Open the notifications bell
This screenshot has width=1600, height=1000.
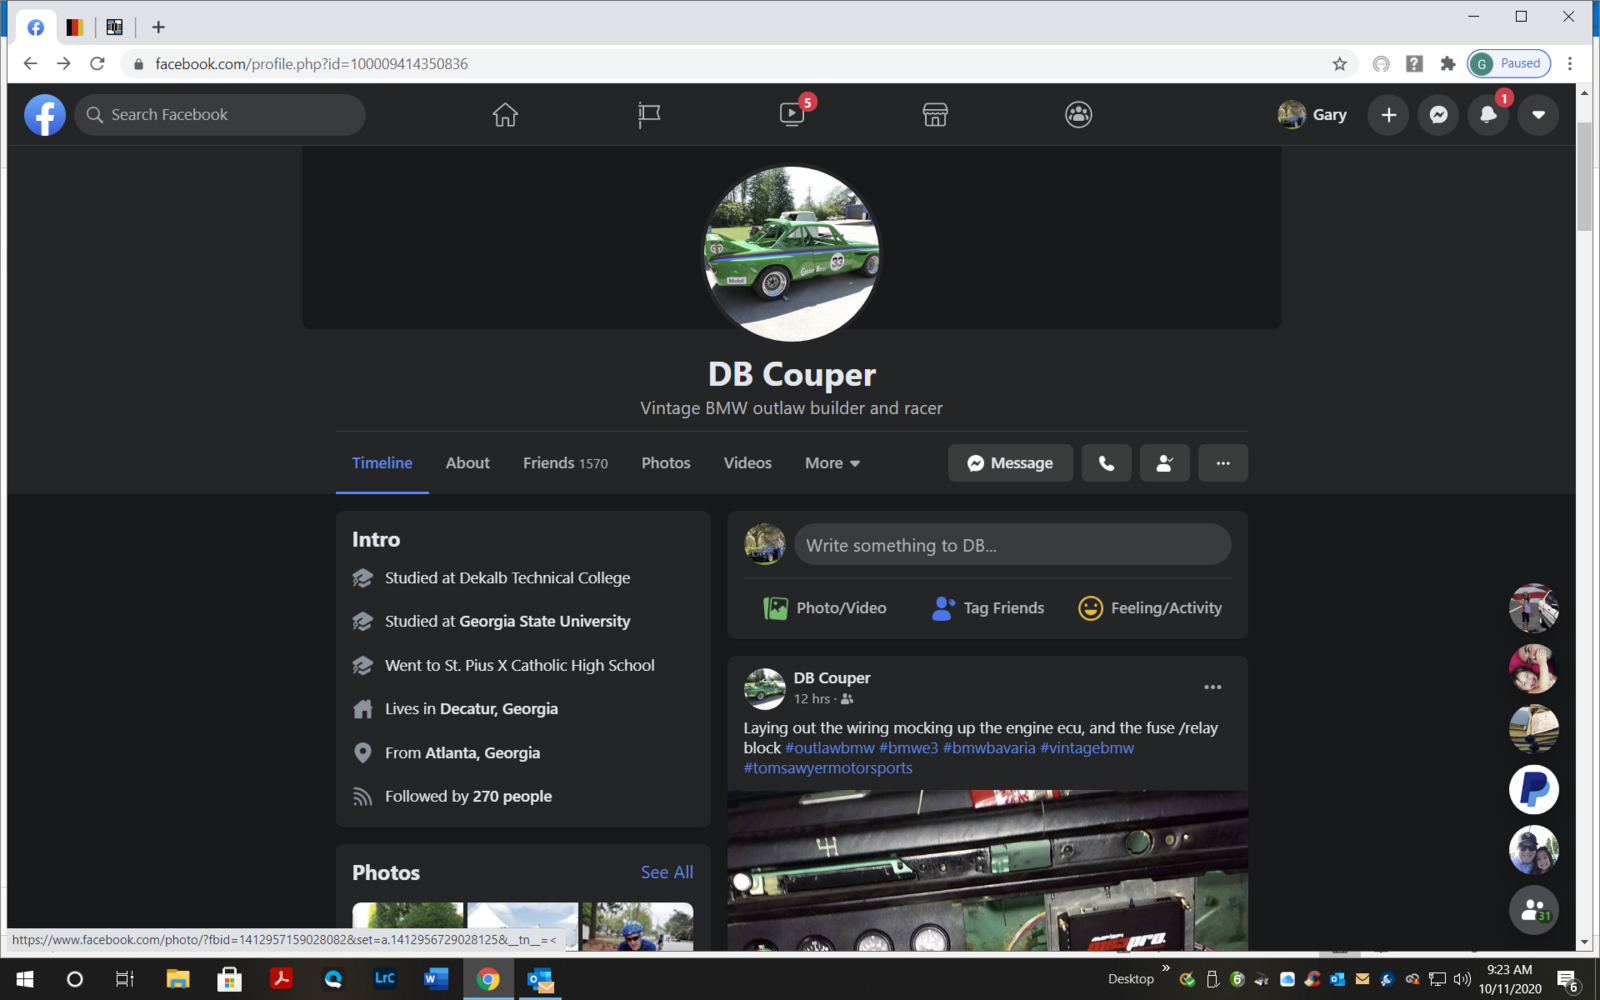coord(1488,115)
